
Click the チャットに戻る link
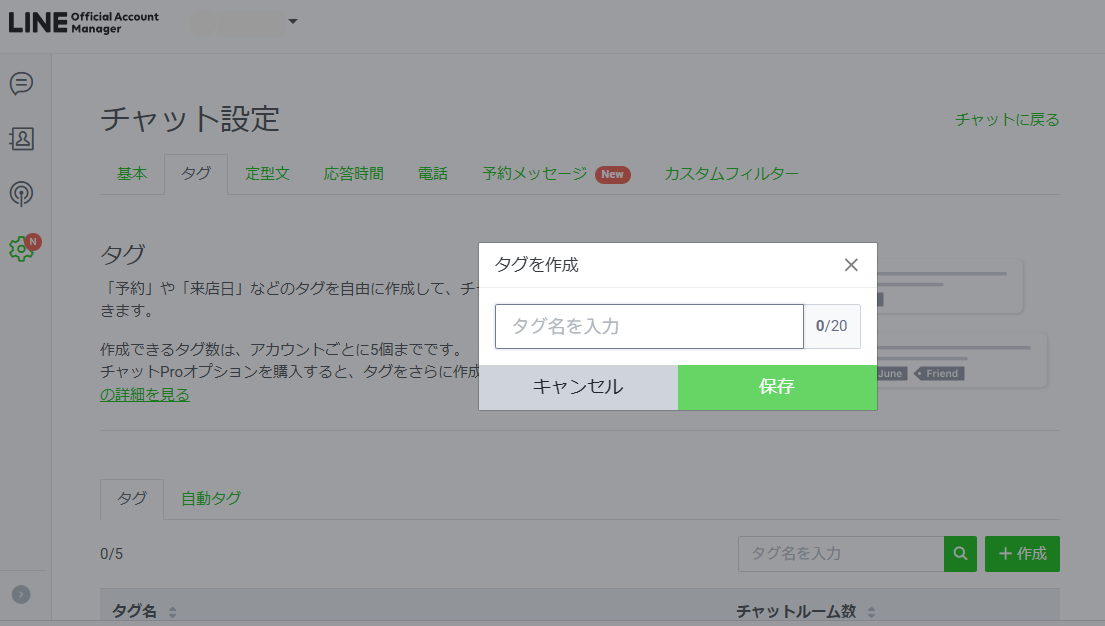[x=1007, y=120]
